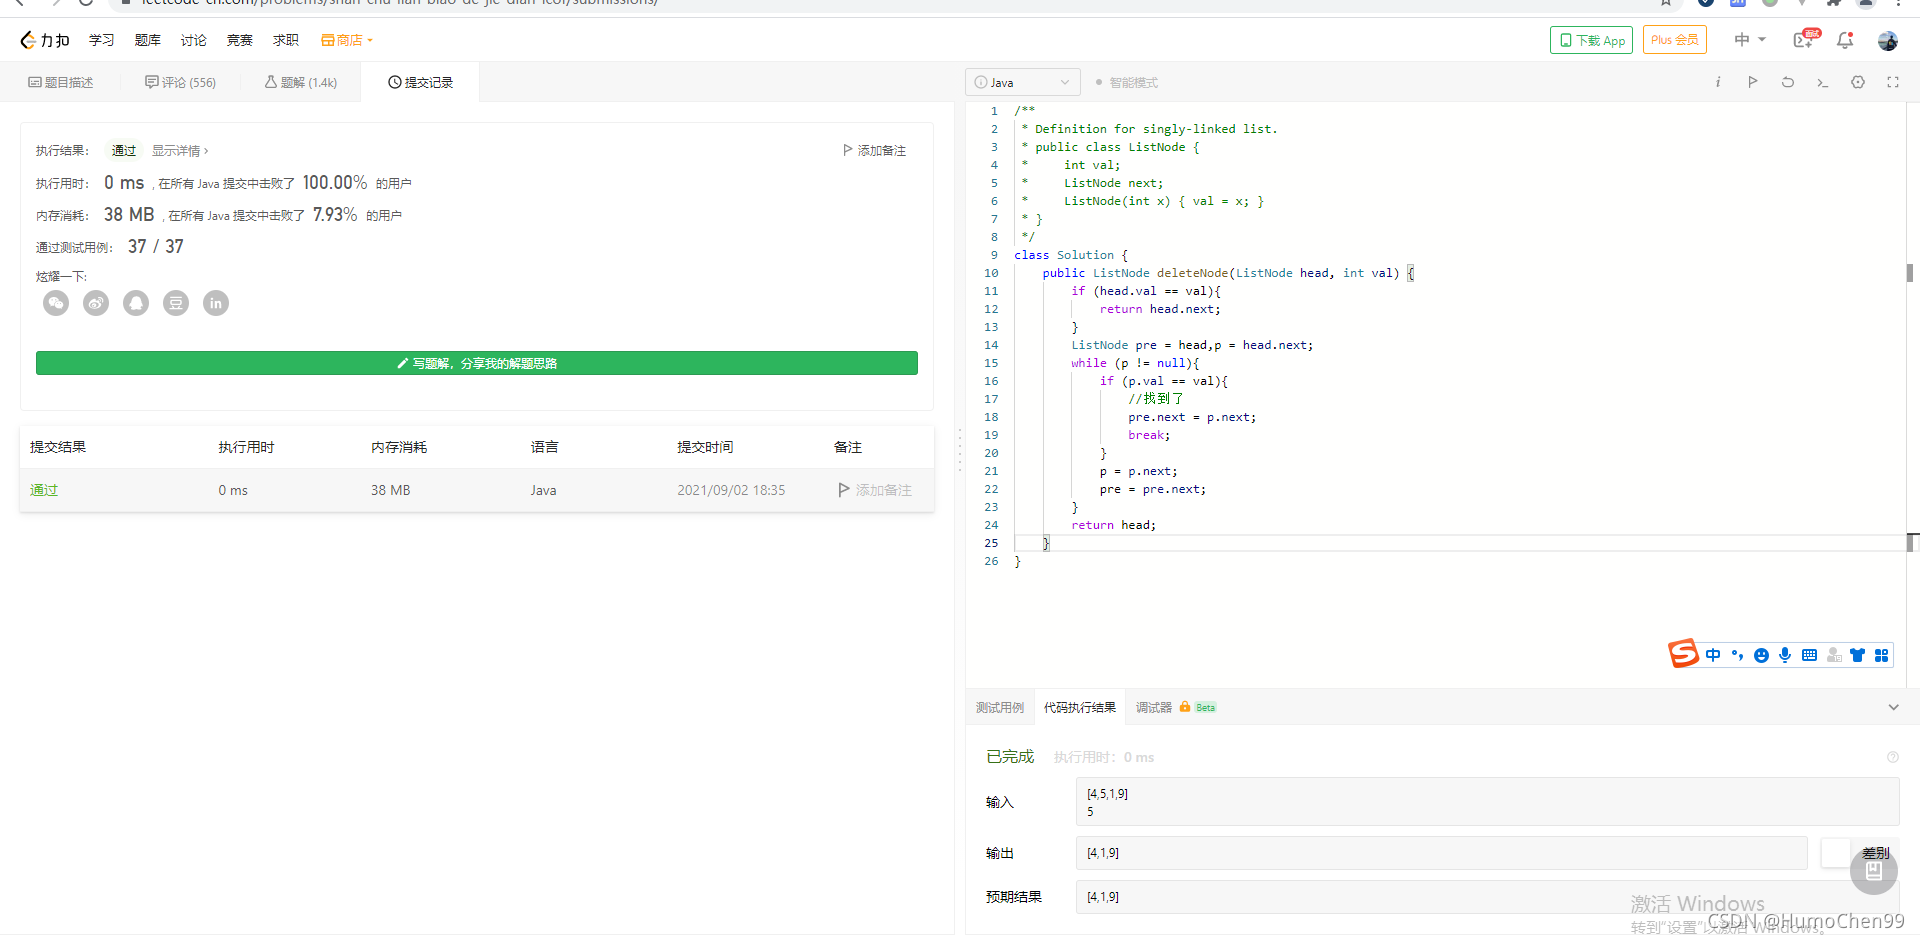Image resolution: width=1920 pixels, height=939 pixels.
Task: Switch to 题目描述 tab
Action: point(61,82)
